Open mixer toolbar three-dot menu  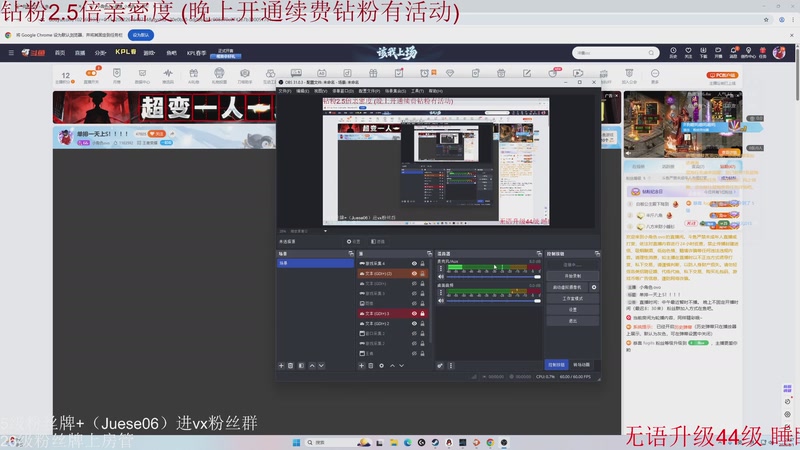pyautogui.click(x=451, y=366)
